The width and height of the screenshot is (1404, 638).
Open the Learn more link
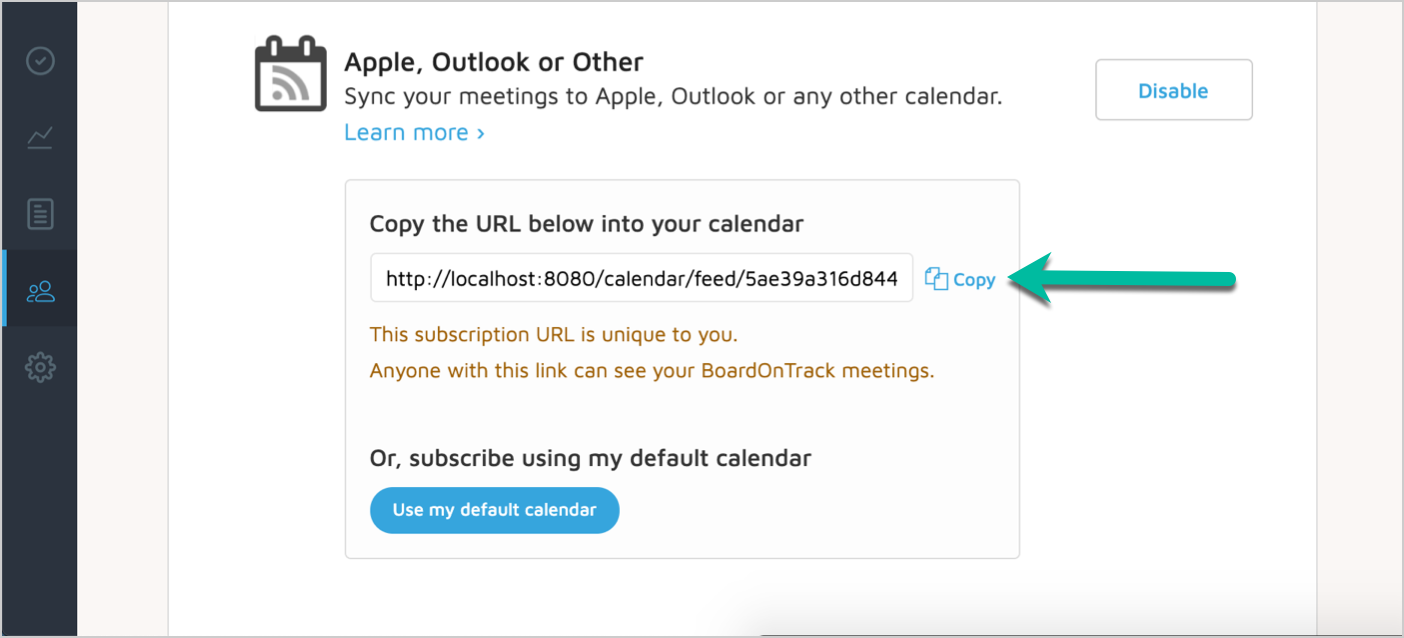coord(406,133)
